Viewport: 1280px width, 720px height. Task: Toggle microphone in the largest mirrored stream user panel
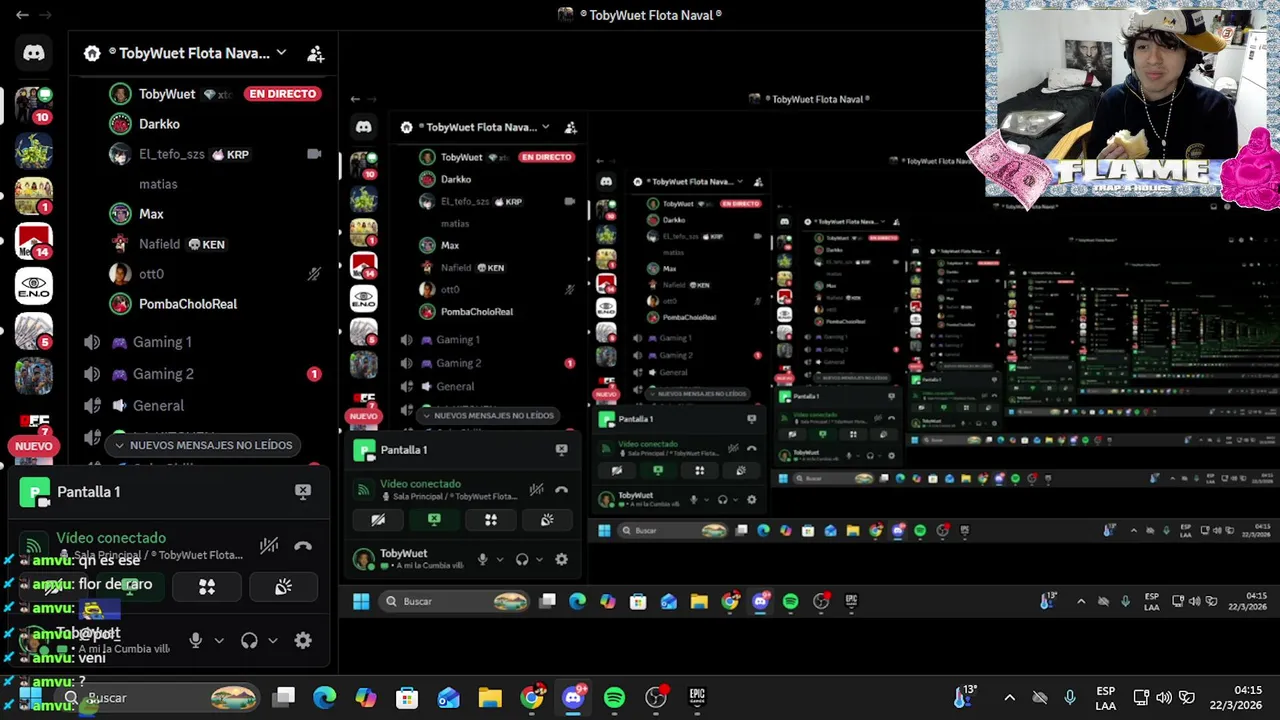[x=482, y=560]
